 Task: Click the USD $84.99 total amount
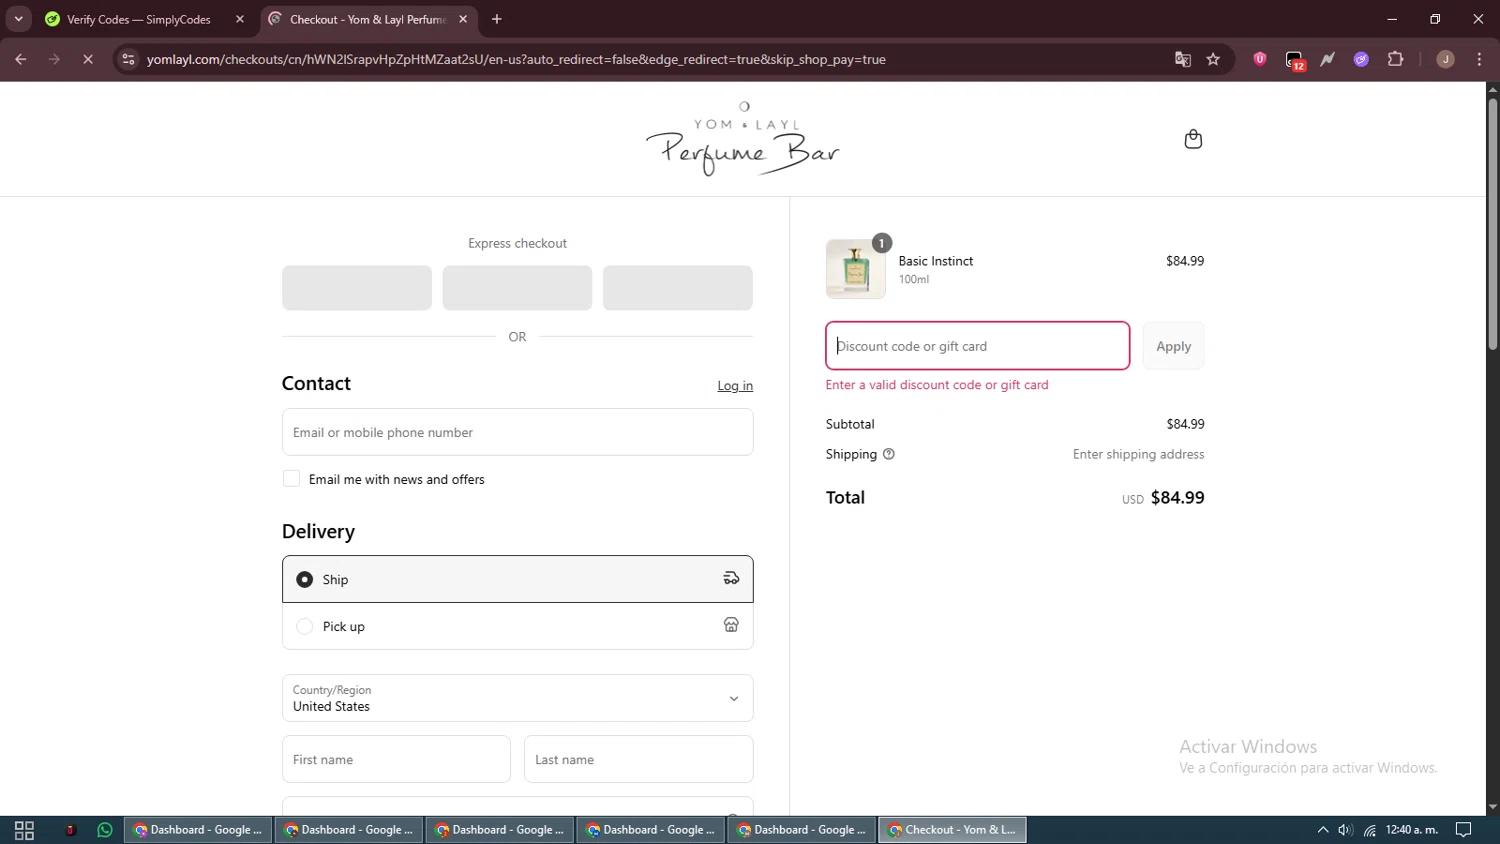click(x=1163, y=498)
